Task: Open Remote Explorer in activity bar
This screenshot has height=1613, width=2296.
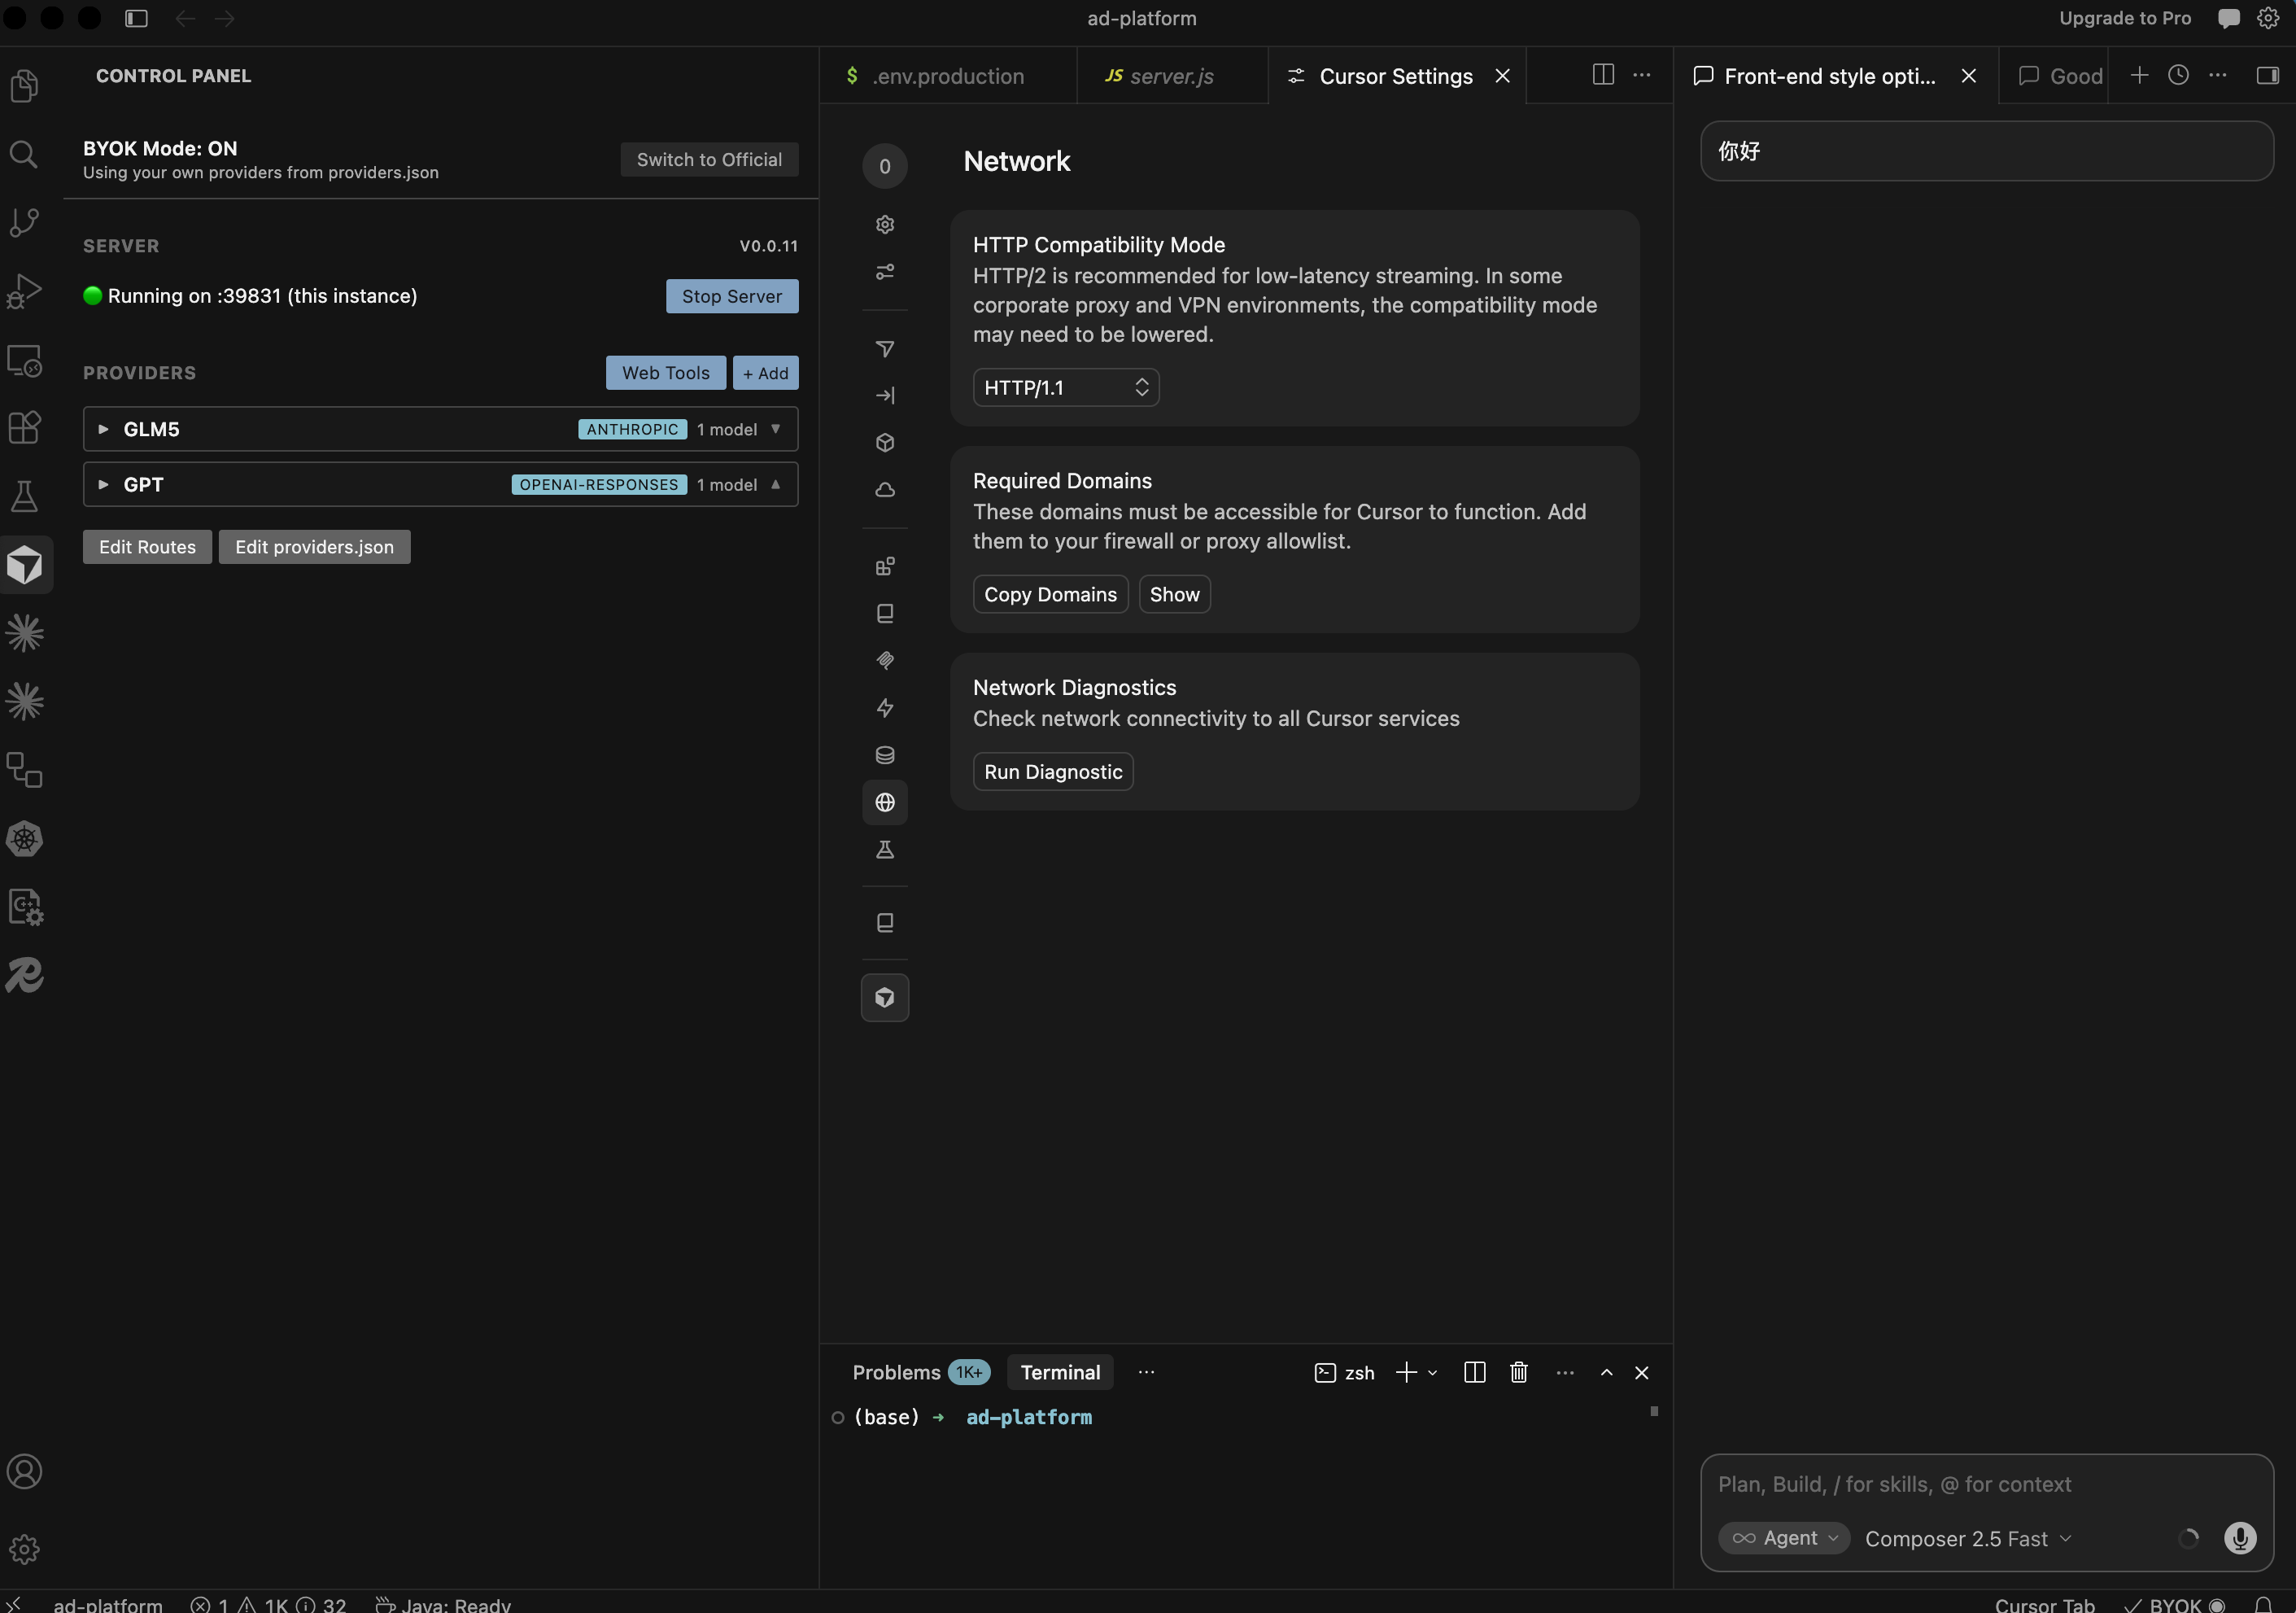Action: click(x=25, y=360)
